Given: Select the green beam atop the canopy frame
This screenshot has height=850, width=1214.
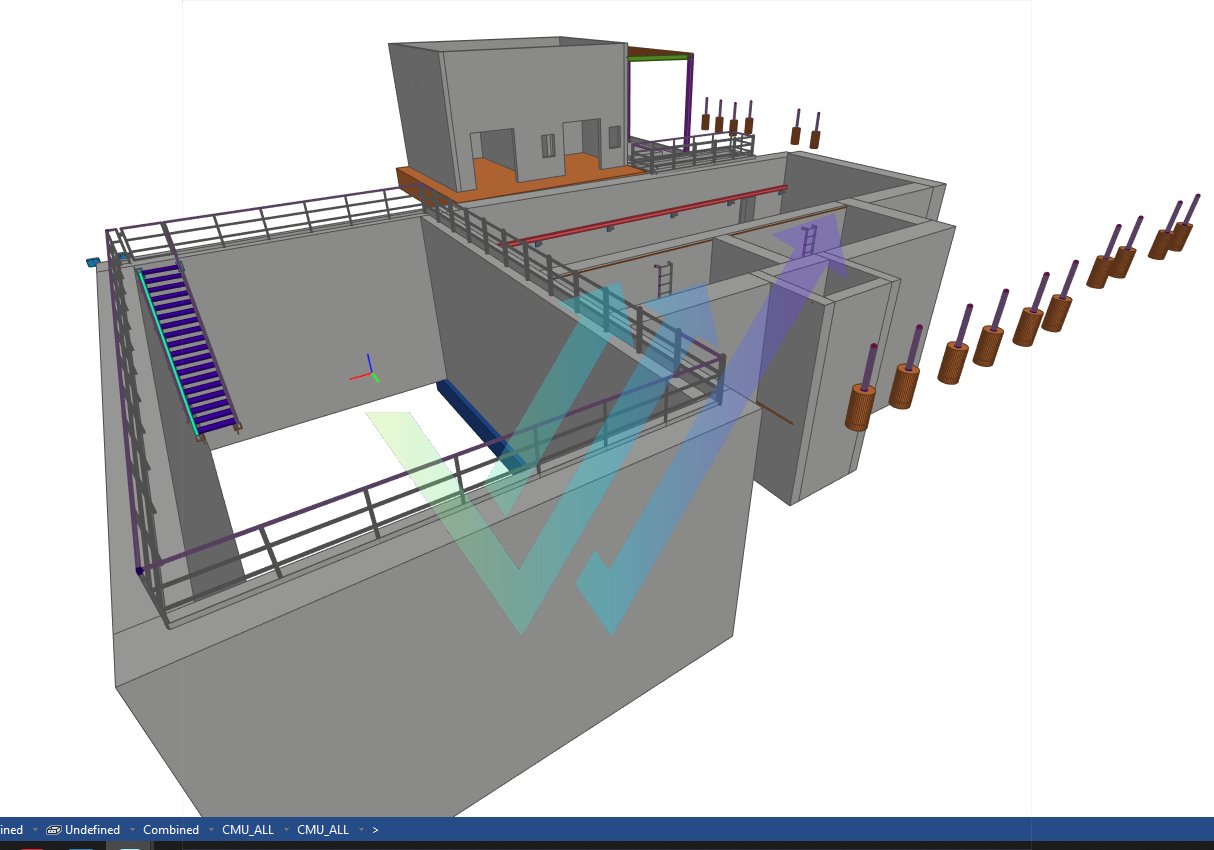Looking at the screenshot, I should [659, 57].
